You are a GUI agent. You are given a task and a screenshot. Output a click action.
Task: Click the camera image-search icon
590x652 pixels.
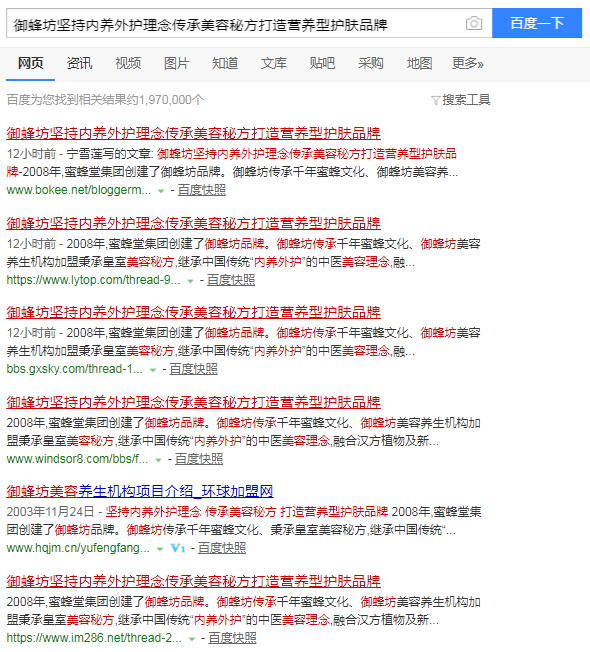[x=474, y=23]
